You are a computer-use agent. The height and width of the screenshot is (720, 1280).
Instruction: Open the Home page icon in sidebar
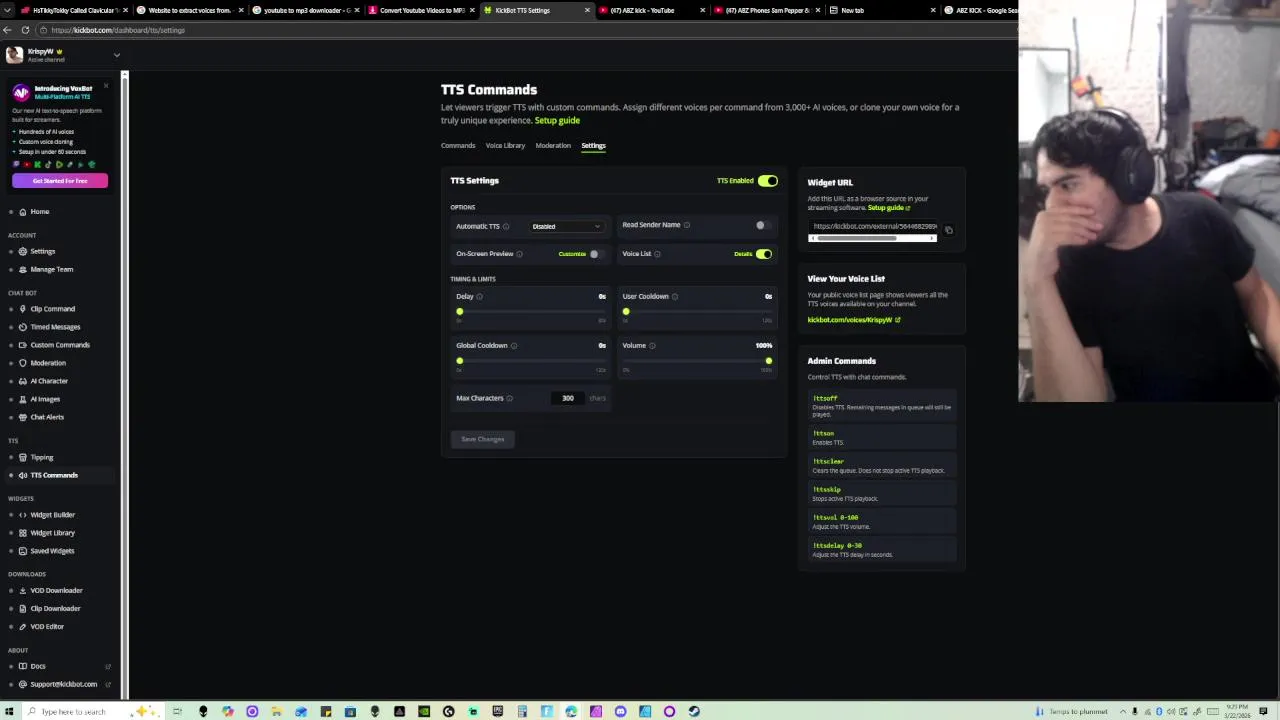pyautogui.click(x=23, y=212)
